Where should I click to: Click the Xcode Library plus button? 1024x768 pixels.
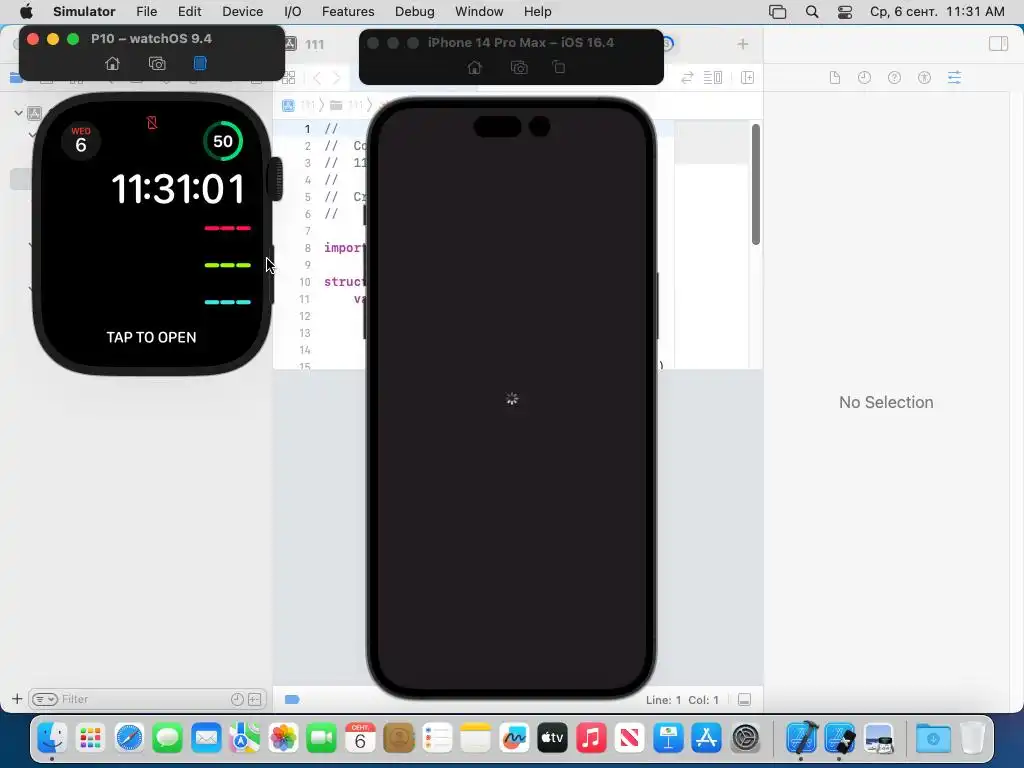743,44
